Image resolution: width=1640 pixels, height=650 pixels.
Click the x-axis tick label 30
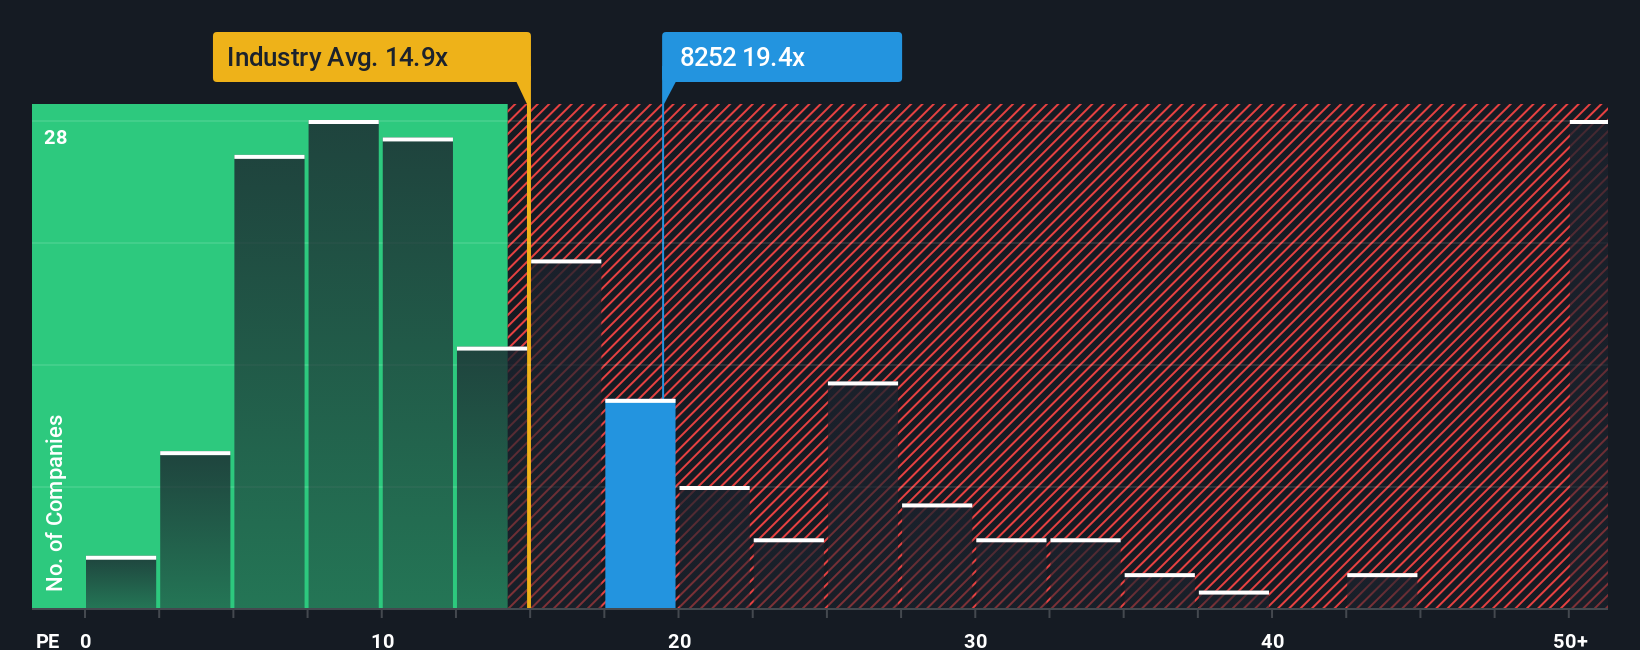tap(975, 640)
